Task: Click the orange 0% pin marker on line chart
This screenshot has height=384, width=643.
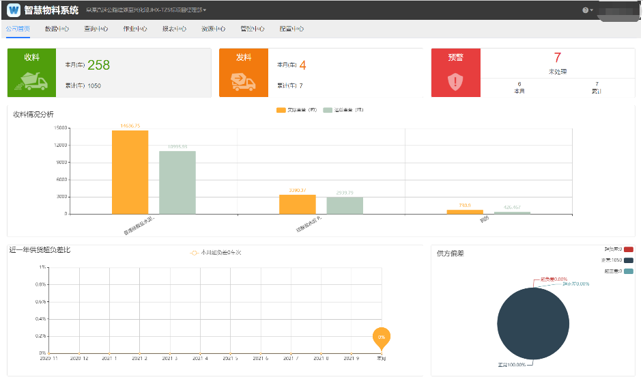Action: coord(381,339)
